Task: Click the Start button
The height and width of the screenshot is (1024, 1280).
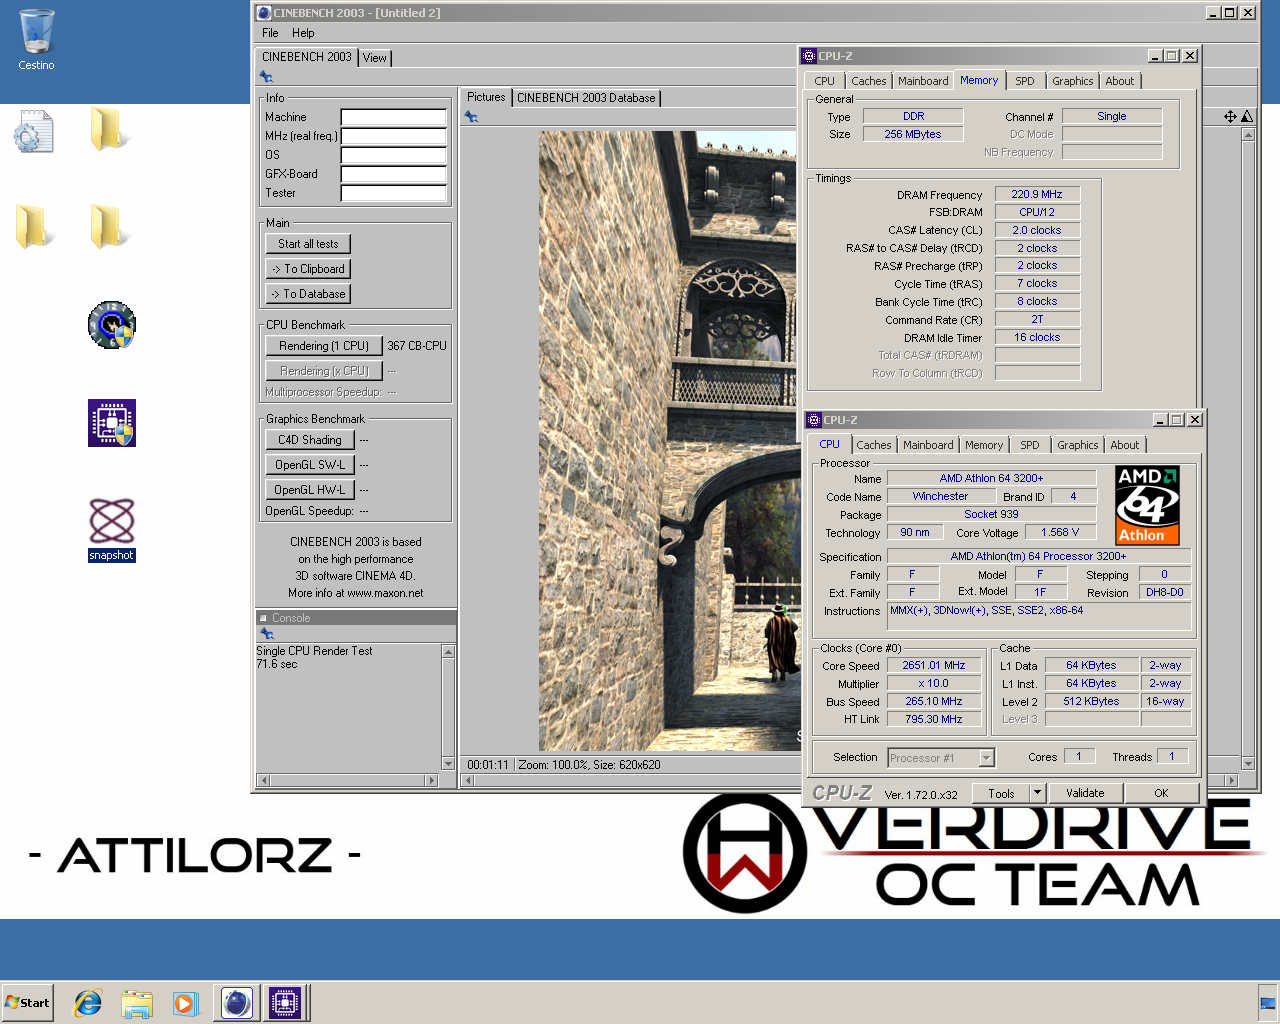Action: pos(27,1003)
